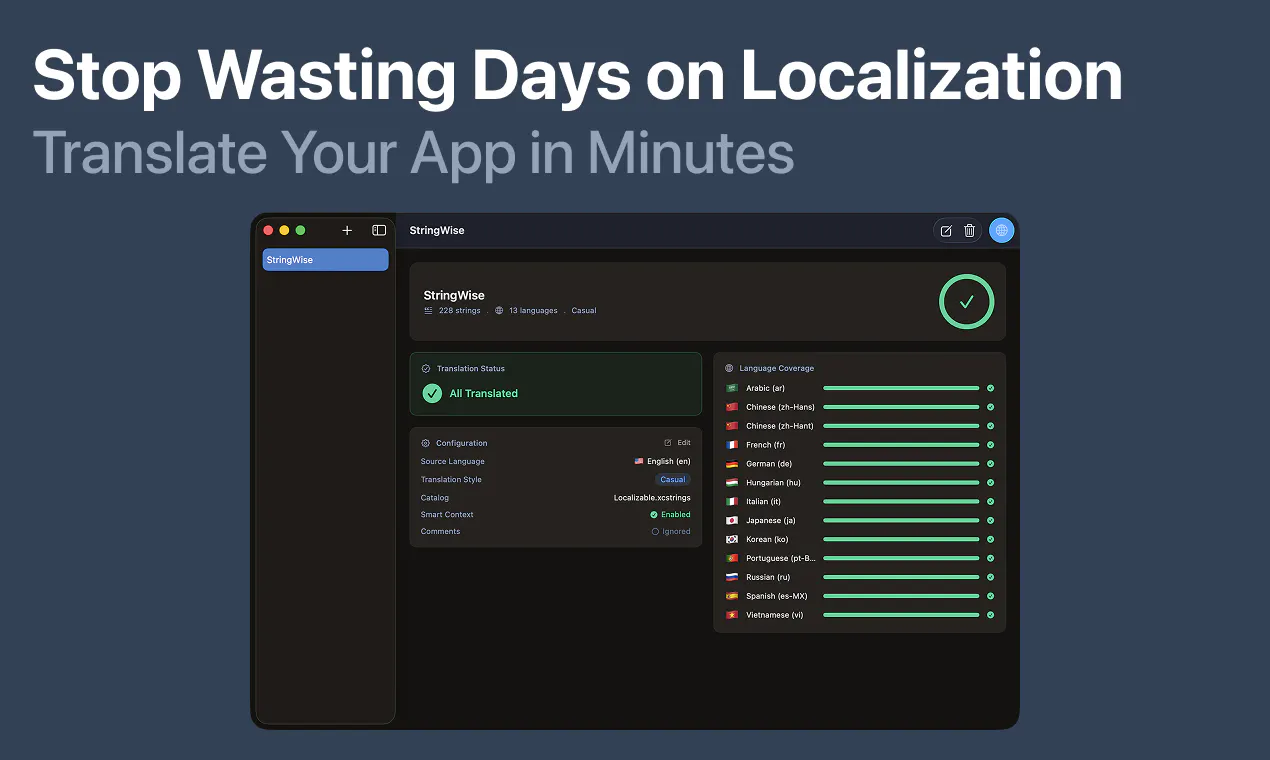Click Edit in the Configuration panel

point(677,442)
